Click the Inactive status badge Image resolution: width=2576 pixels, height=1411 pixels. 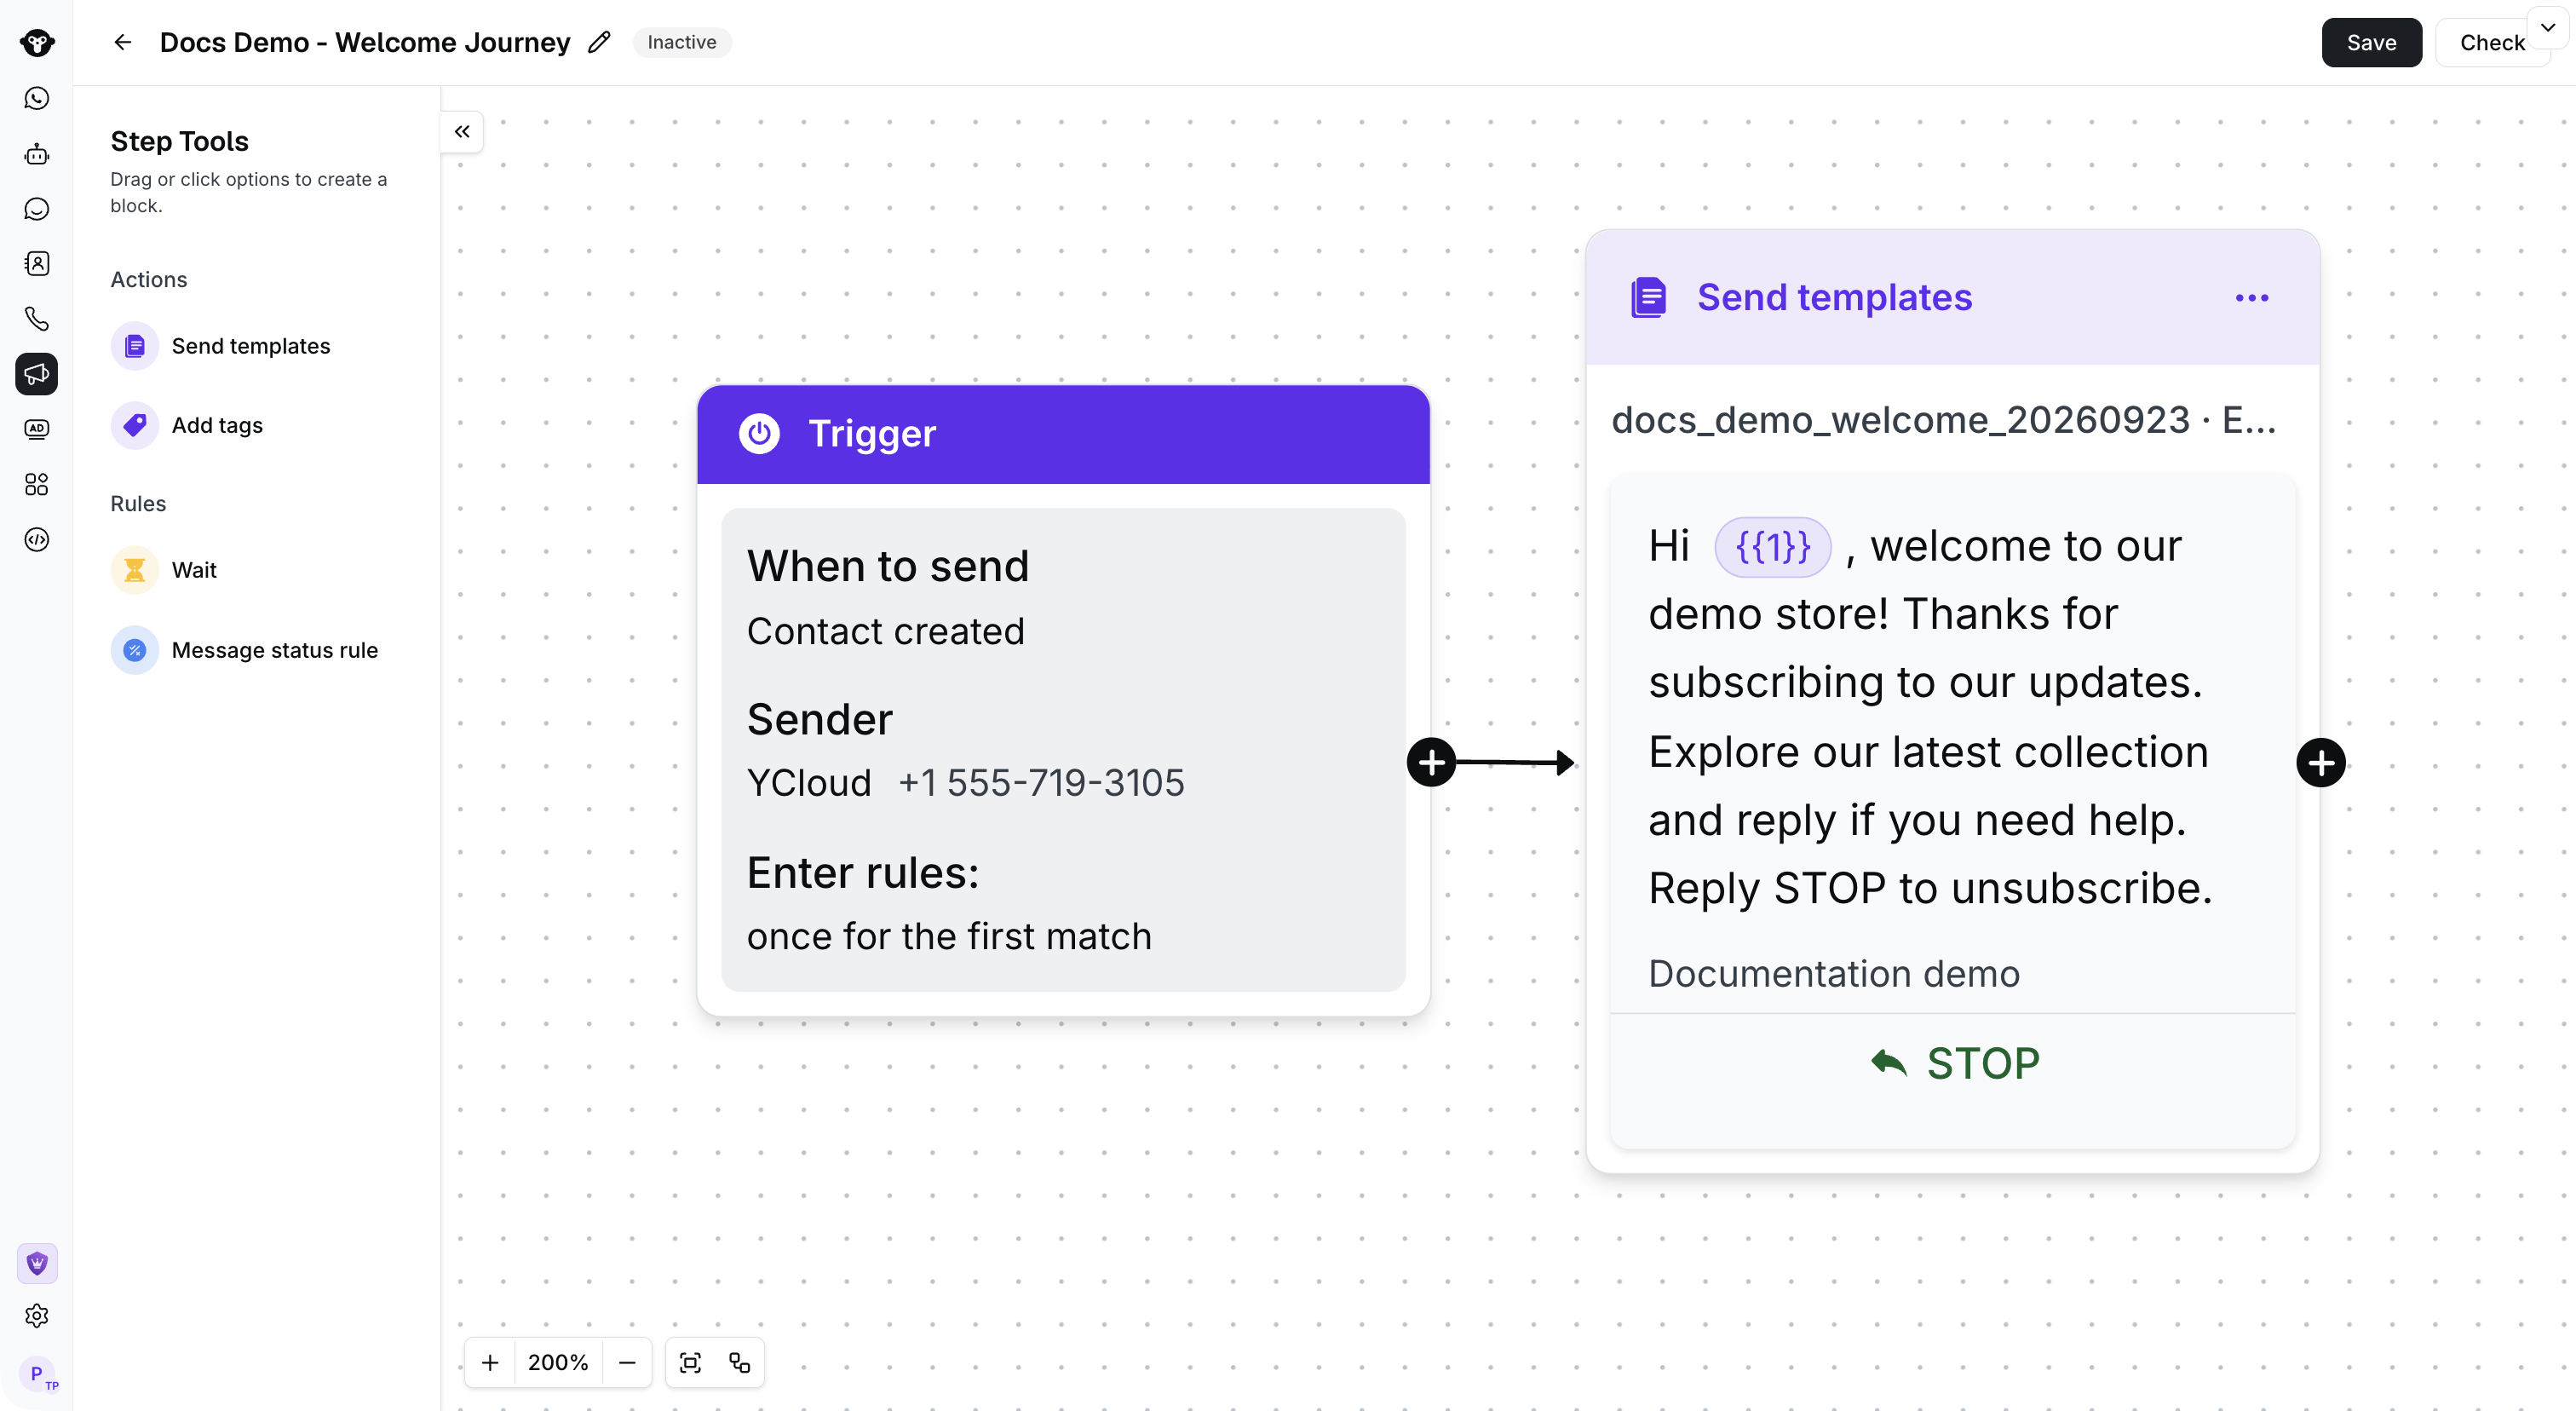point(682,42)
